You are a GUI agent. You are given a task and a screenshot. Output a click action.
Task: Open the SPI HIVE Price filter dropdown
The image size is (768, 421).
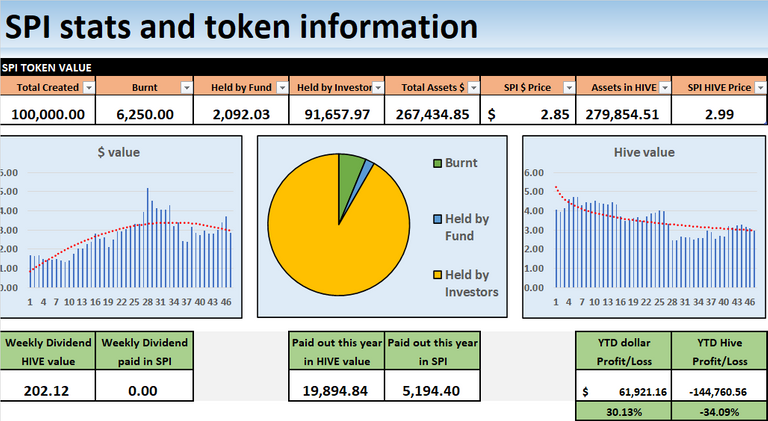[760, 88]
